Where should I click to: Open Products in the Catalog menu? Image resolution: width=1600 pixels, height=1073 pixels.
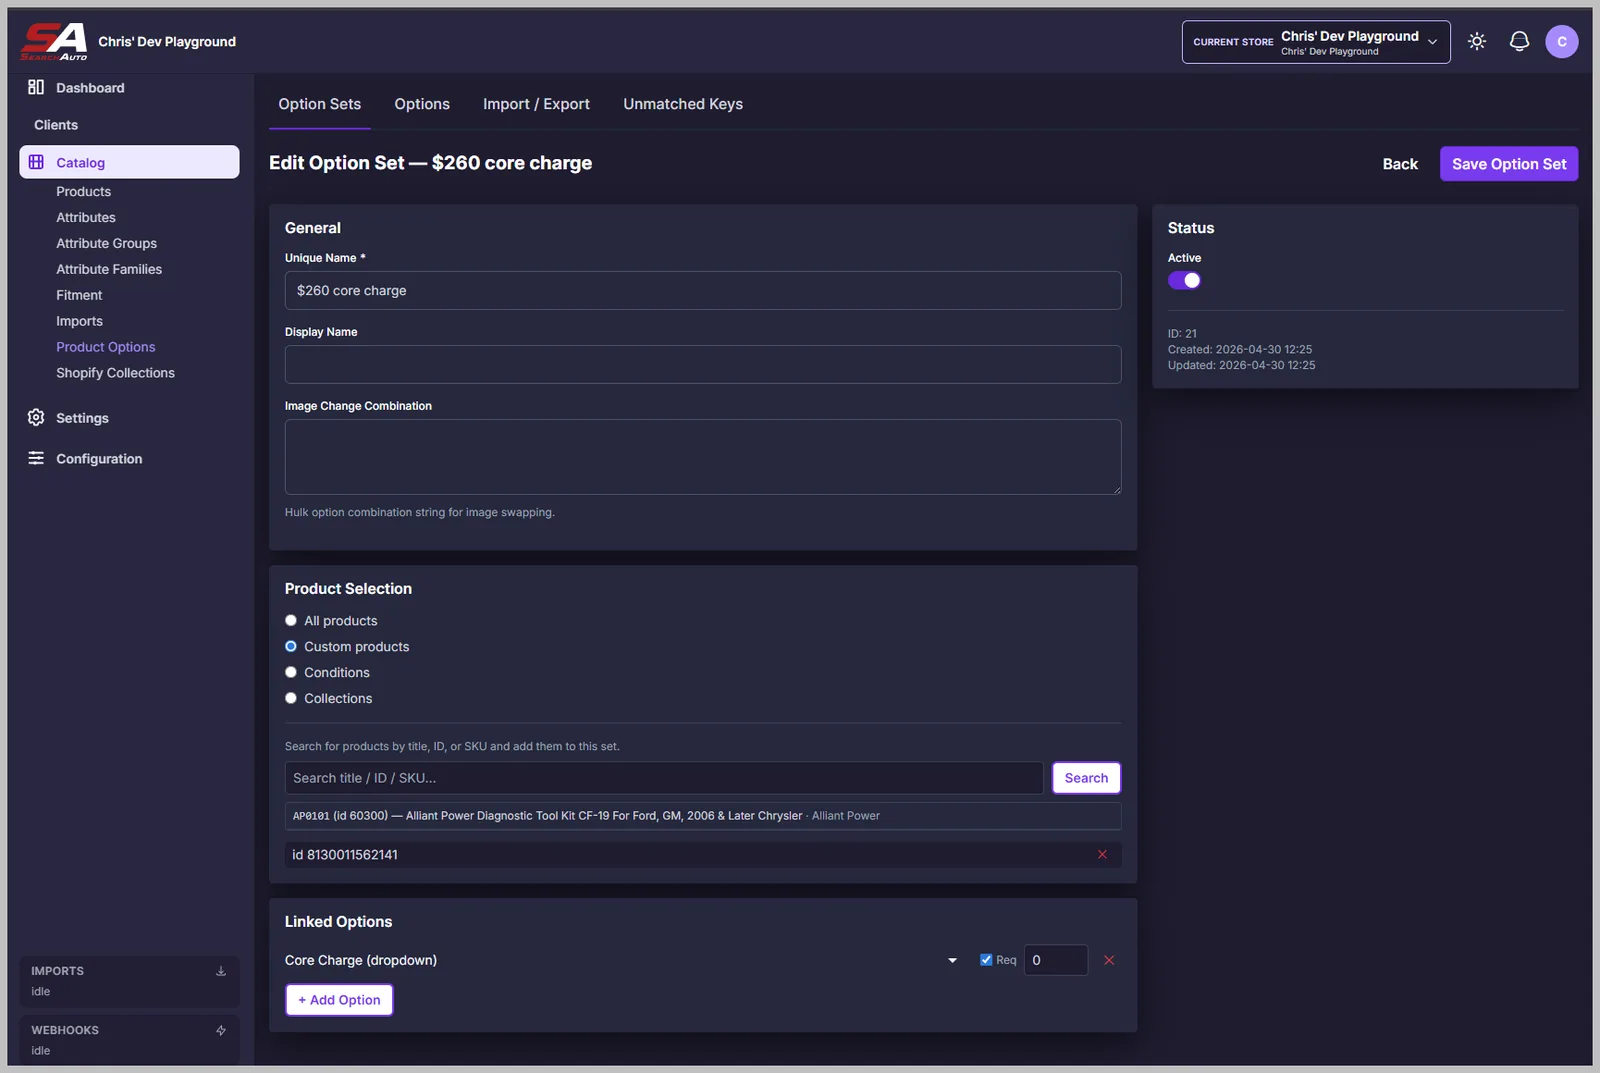pos(84,191)
